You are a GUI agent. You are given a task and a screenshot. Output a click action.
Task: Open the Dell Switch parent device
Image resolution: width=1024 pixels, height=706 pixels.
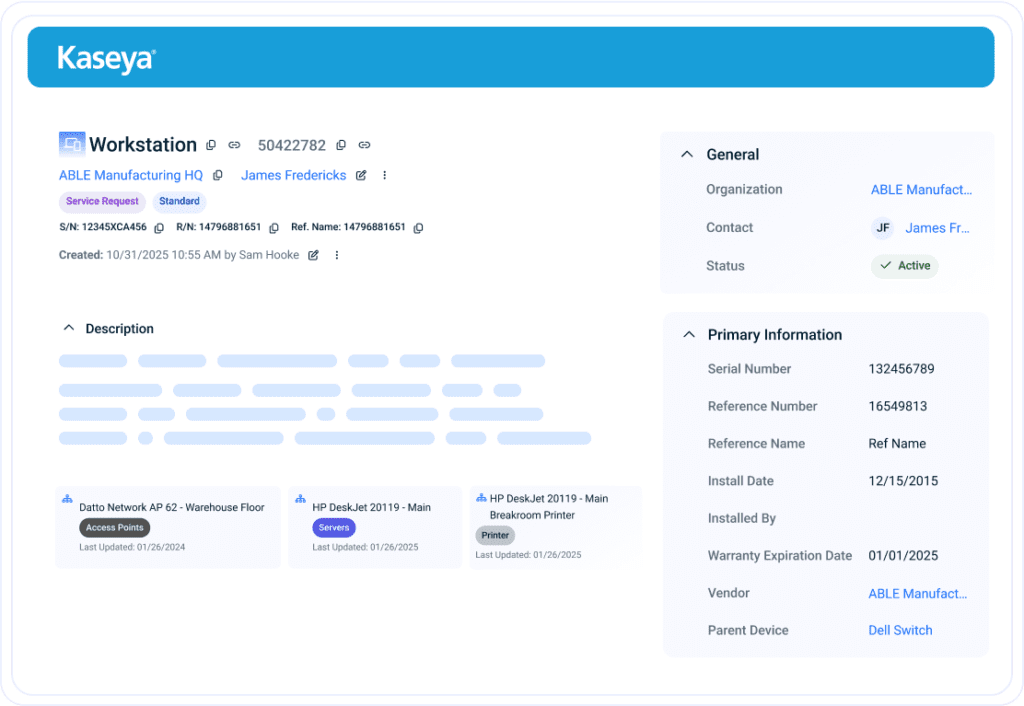pos(900,630)
